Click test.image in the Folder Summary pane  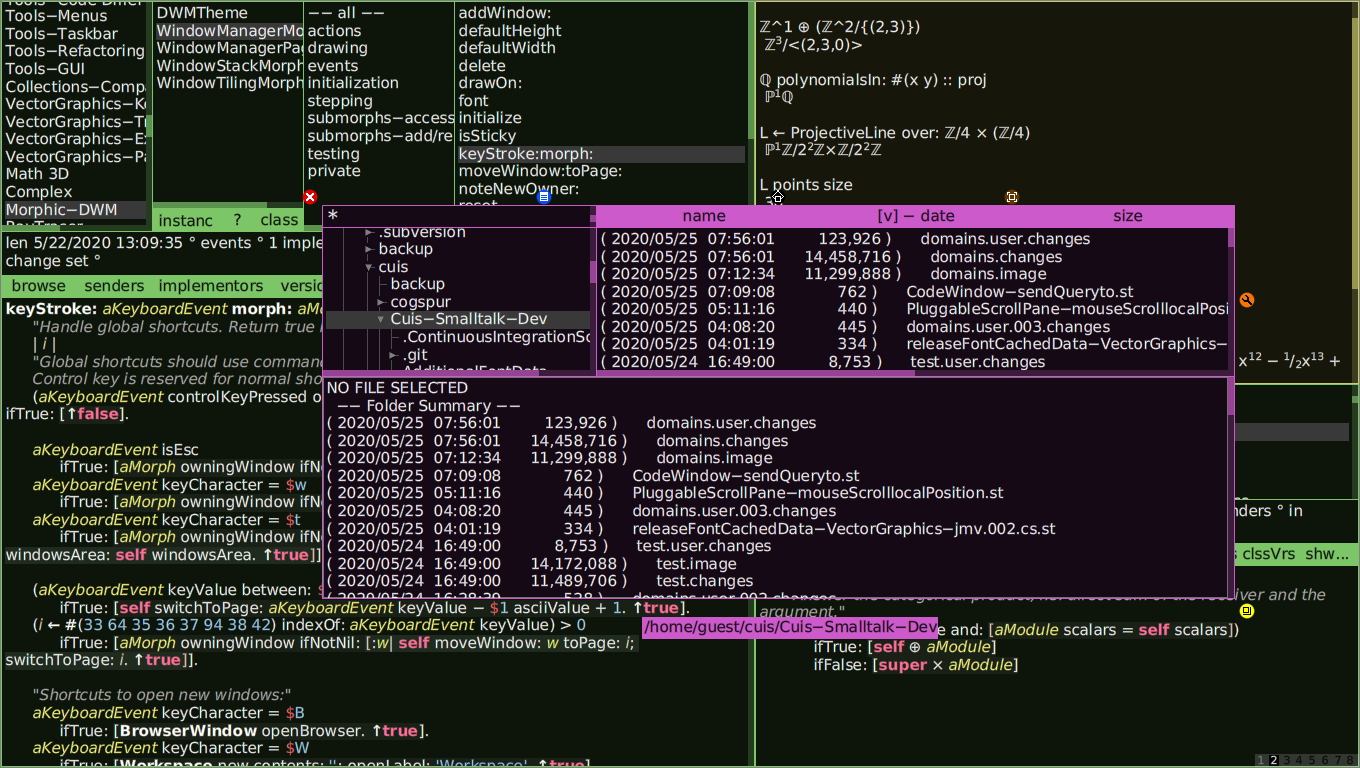pos(696,564)
